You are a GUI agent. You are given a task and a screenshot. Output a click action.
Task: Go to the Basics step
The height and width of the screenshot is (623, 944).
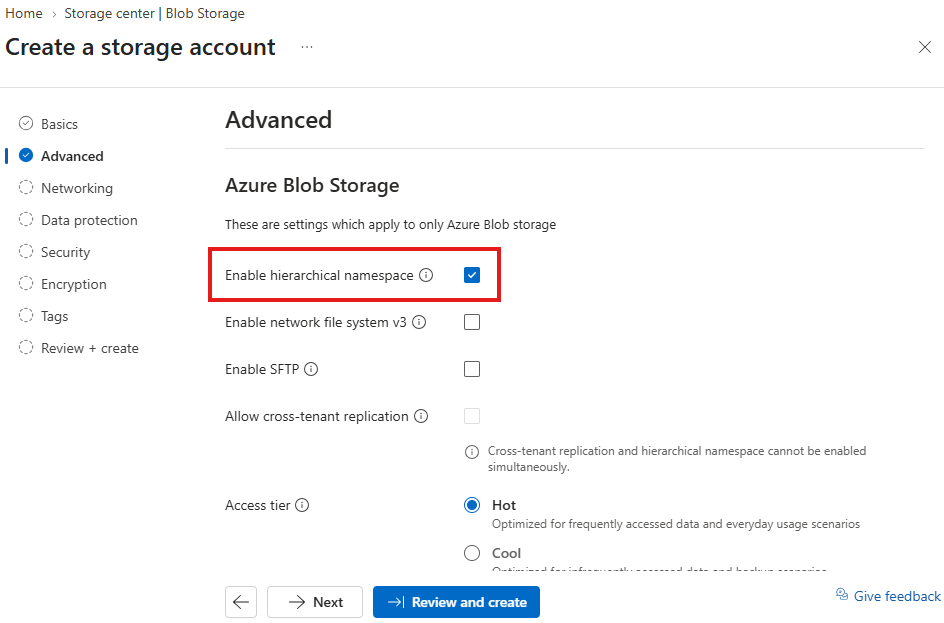click(x=48, y=124)
